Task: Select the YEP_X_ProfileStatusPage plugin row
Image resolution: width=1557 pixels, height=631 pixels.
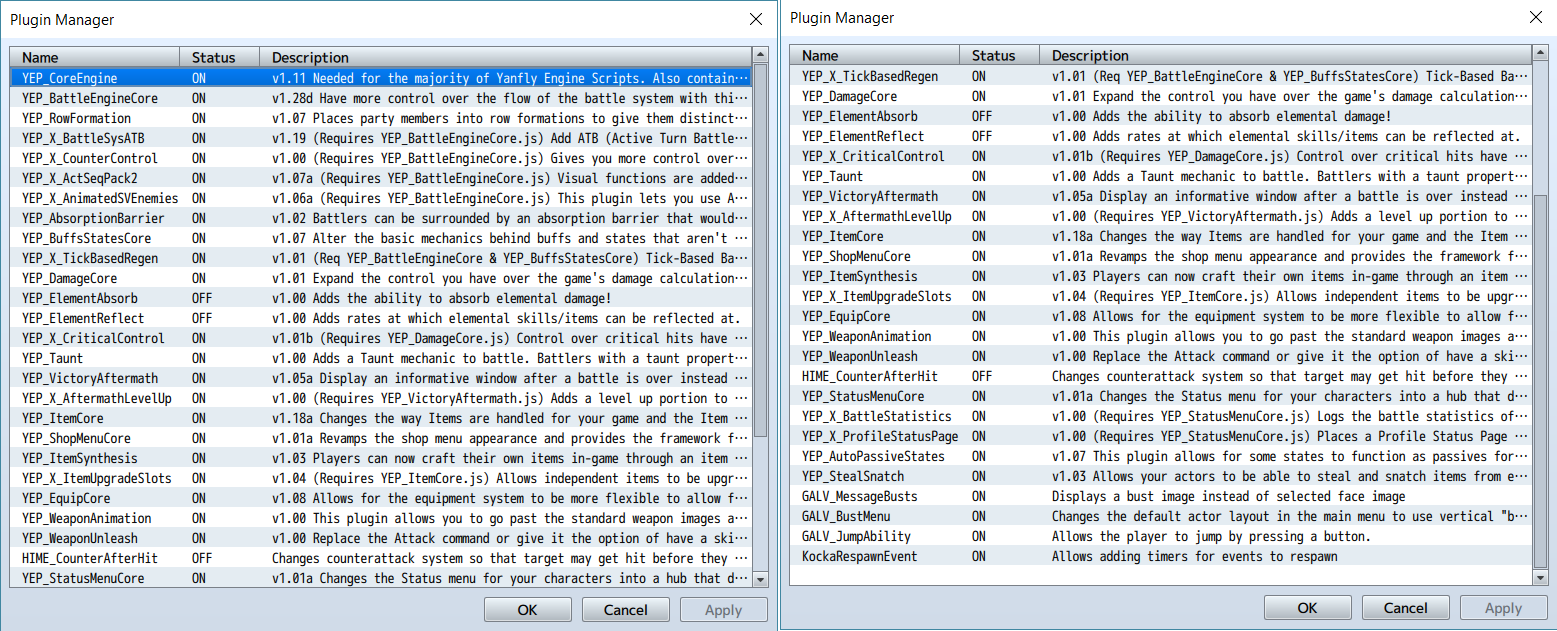Action: click(x=1161, y=436)
